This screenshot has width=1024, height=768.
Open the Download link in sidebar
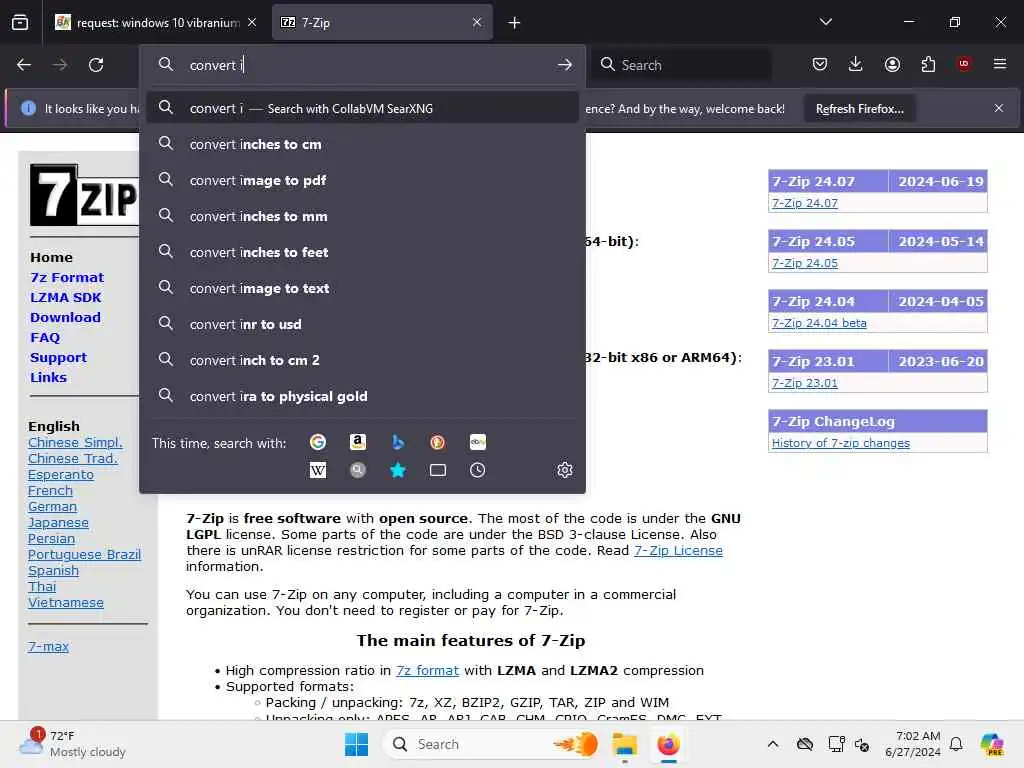[x=65, y=317]
